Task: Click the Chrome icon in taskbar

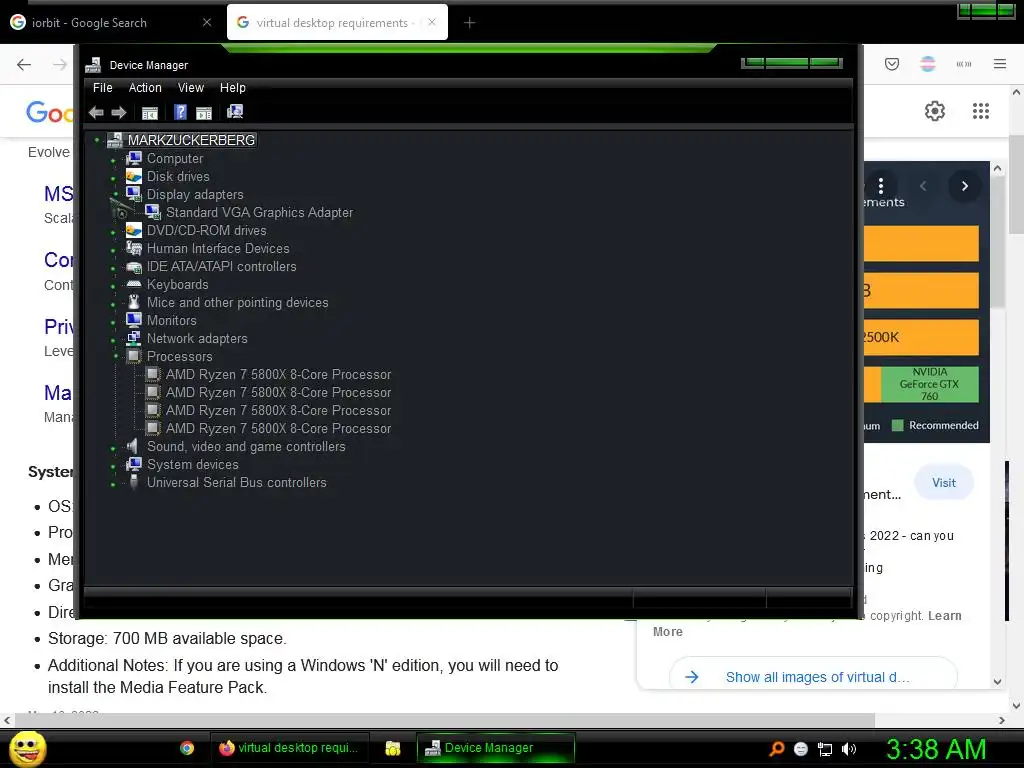Action: (x=187, y=748)
